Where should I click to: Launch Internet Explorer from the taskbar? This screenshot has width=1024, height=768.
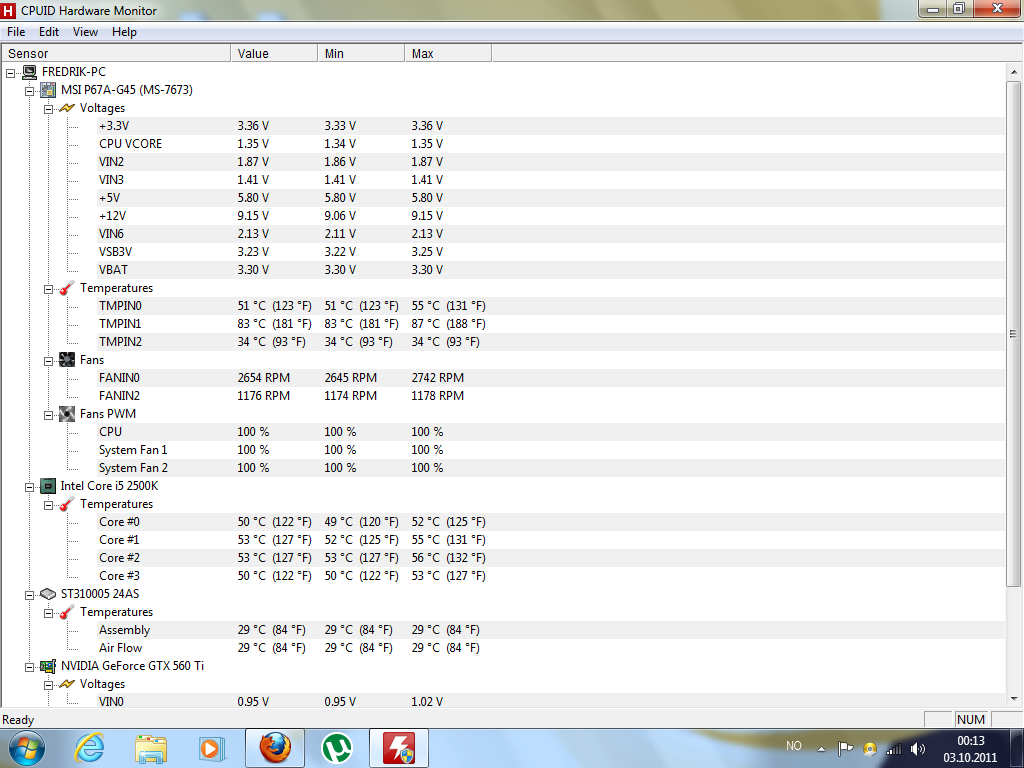(89, 748)
